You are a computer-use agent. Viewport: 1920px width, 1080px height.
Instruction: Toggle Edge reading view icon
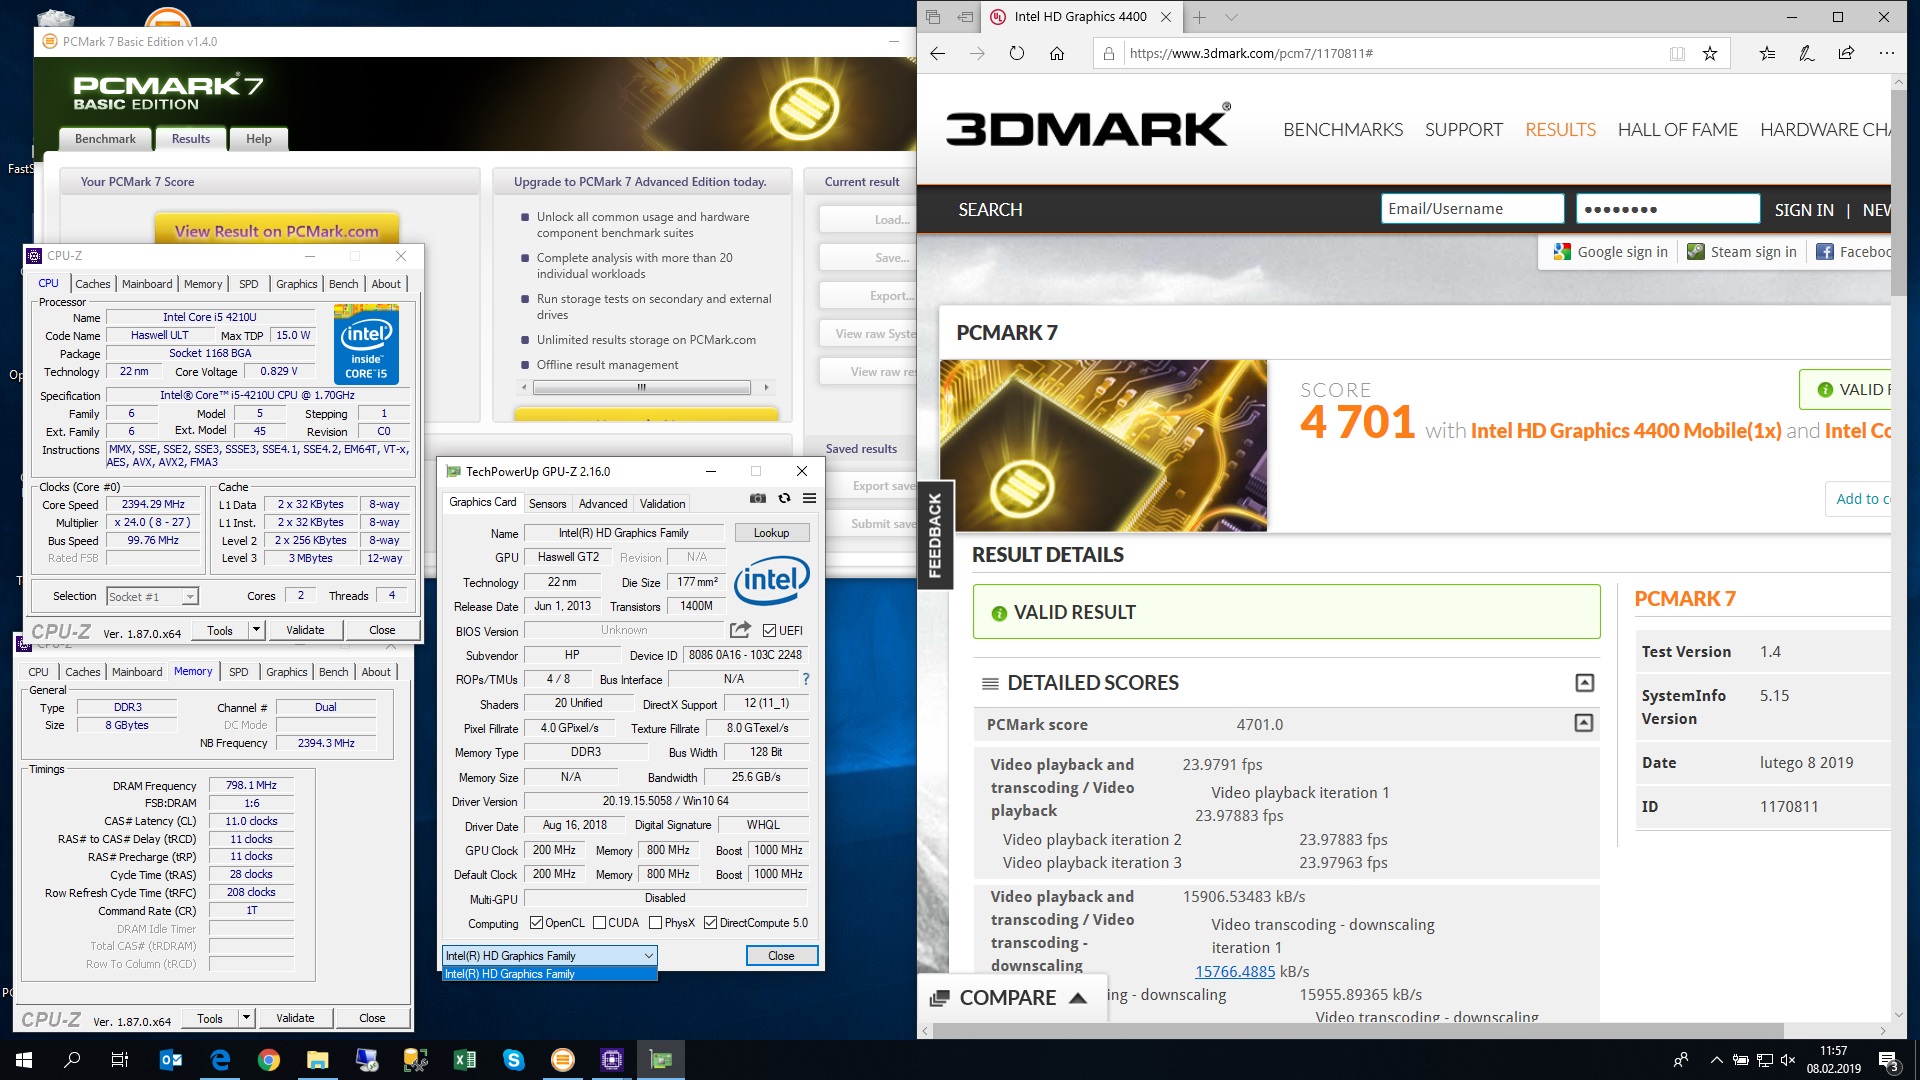pos(1677,54)
